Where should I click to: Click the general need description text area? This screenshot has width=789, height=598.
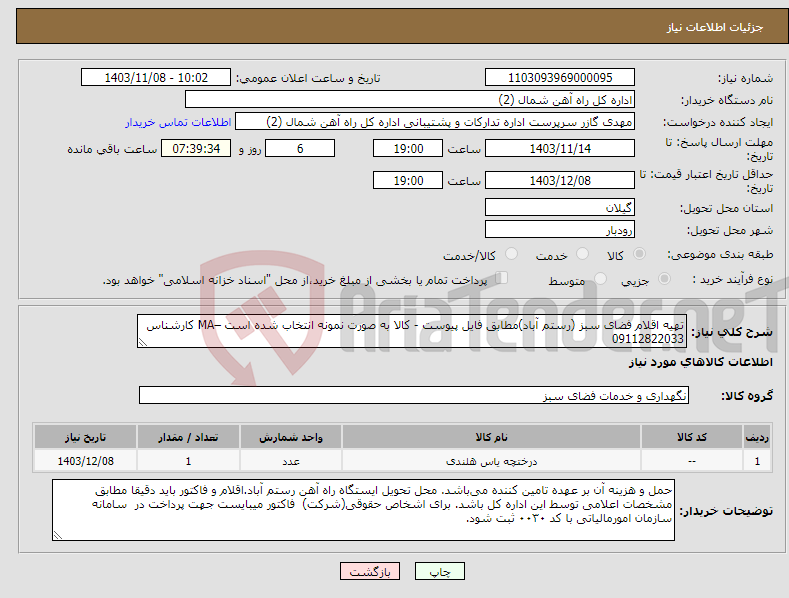[x=412, y=331]
